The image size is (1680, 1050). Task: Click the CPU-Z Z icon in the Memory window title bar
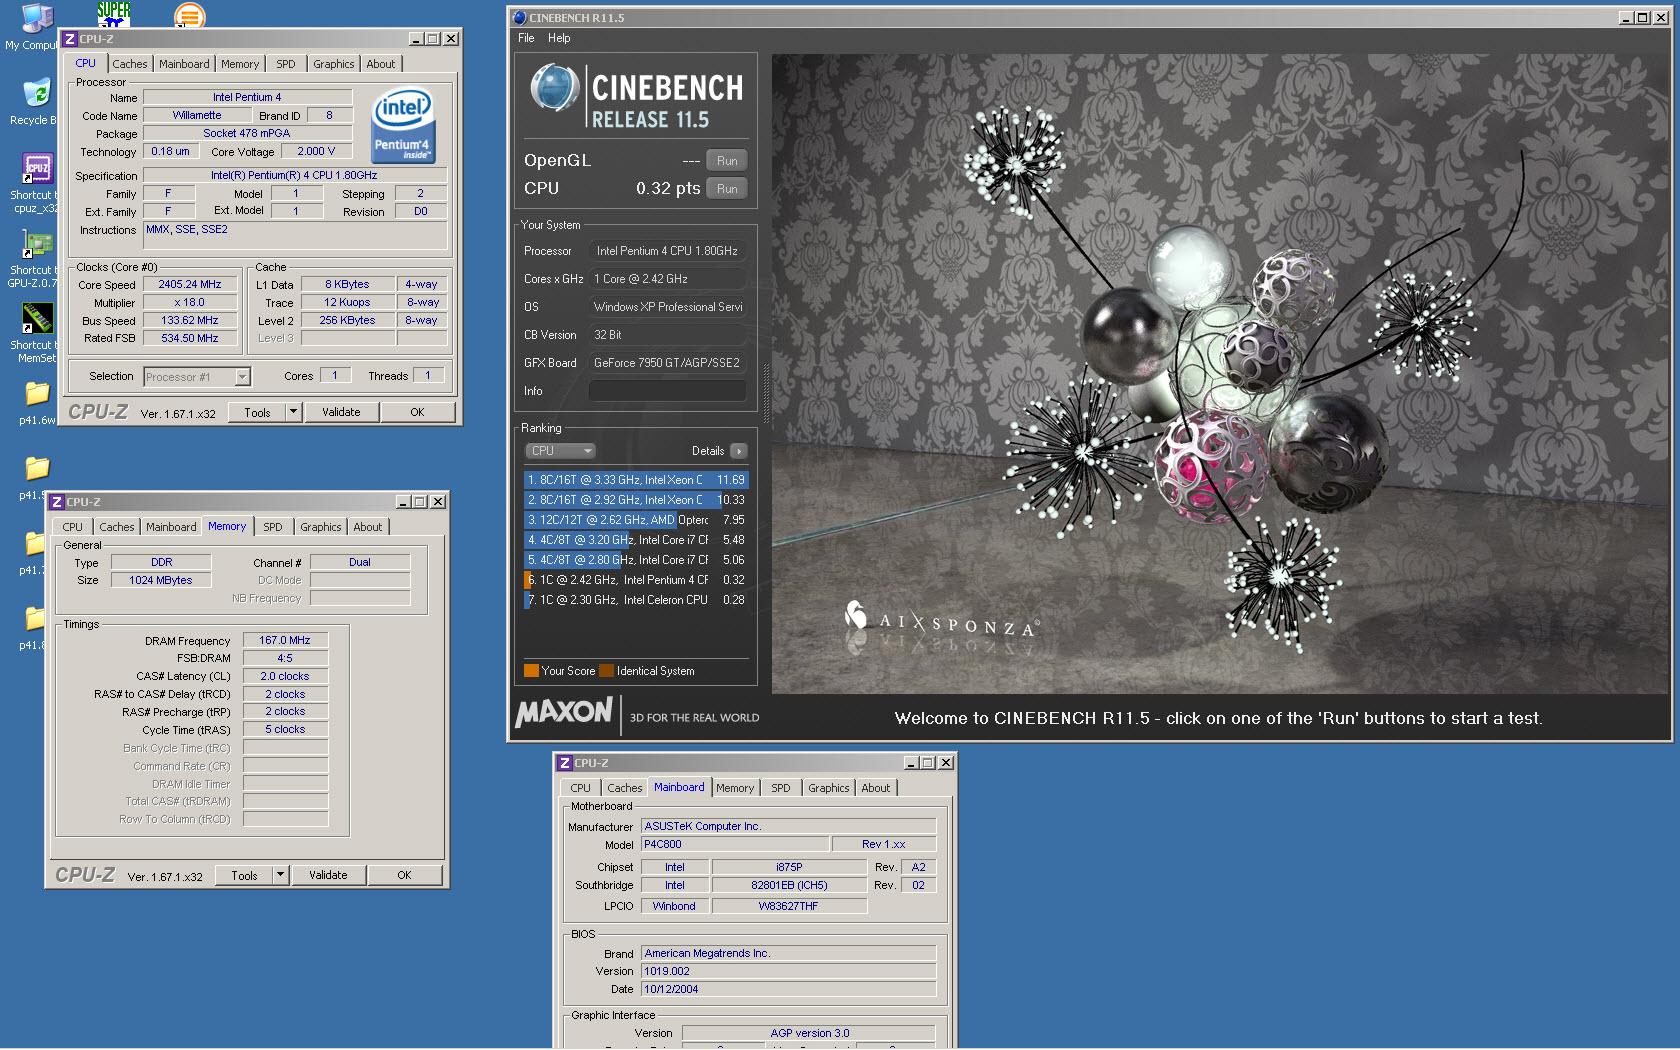click(x=57, y=502)
